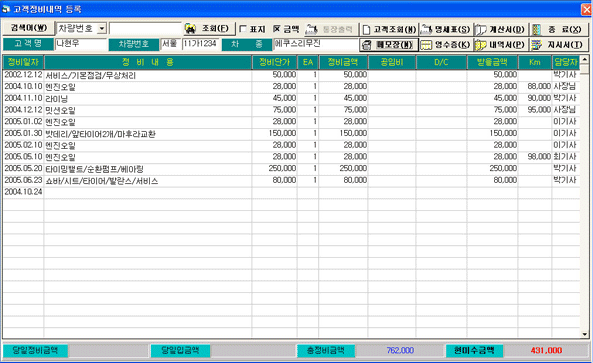Click the 검색어(W) button
Image resolution: width=593 pixels, height=363 pixels.
tap(29, 28)
